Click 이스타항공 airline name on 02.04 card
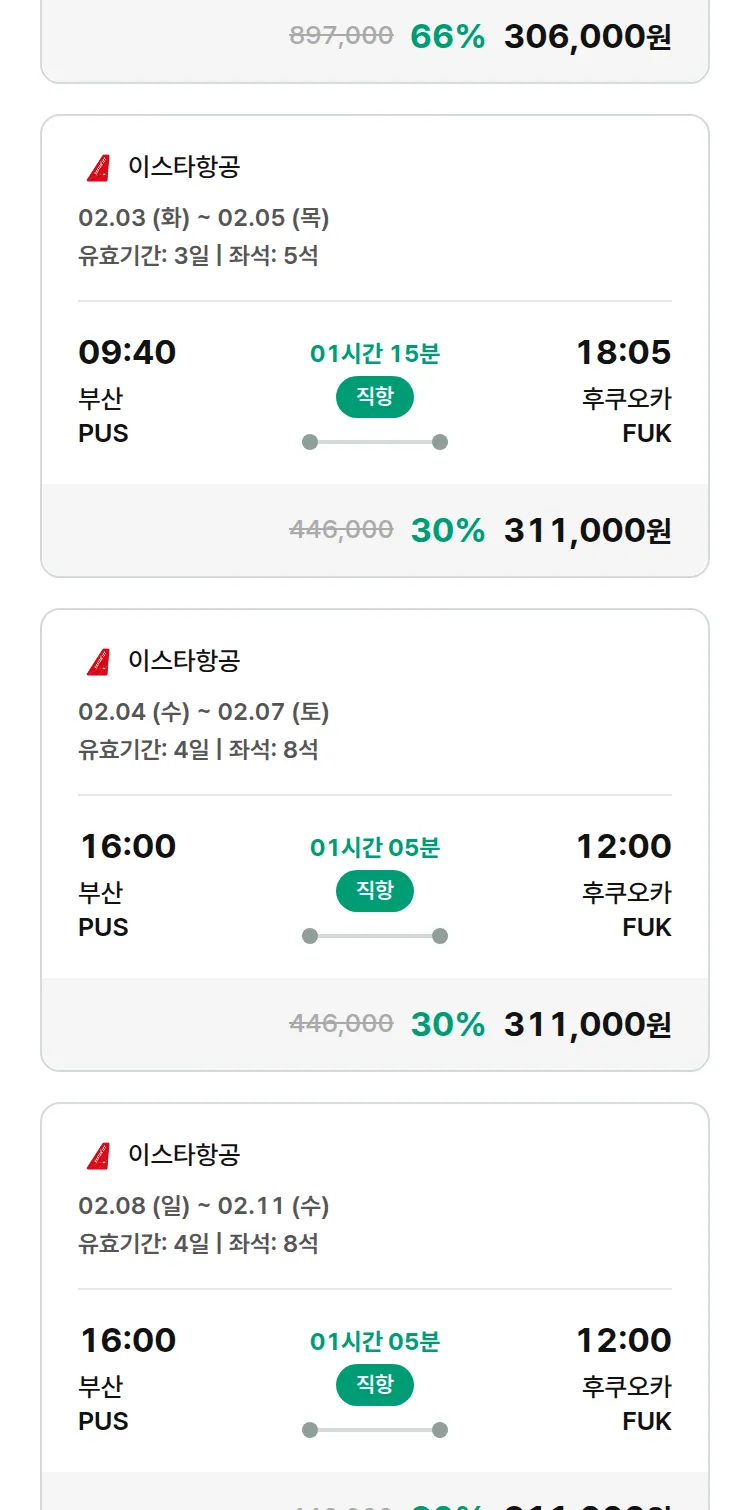750x1510 pixels. click(x=184, y=661)
